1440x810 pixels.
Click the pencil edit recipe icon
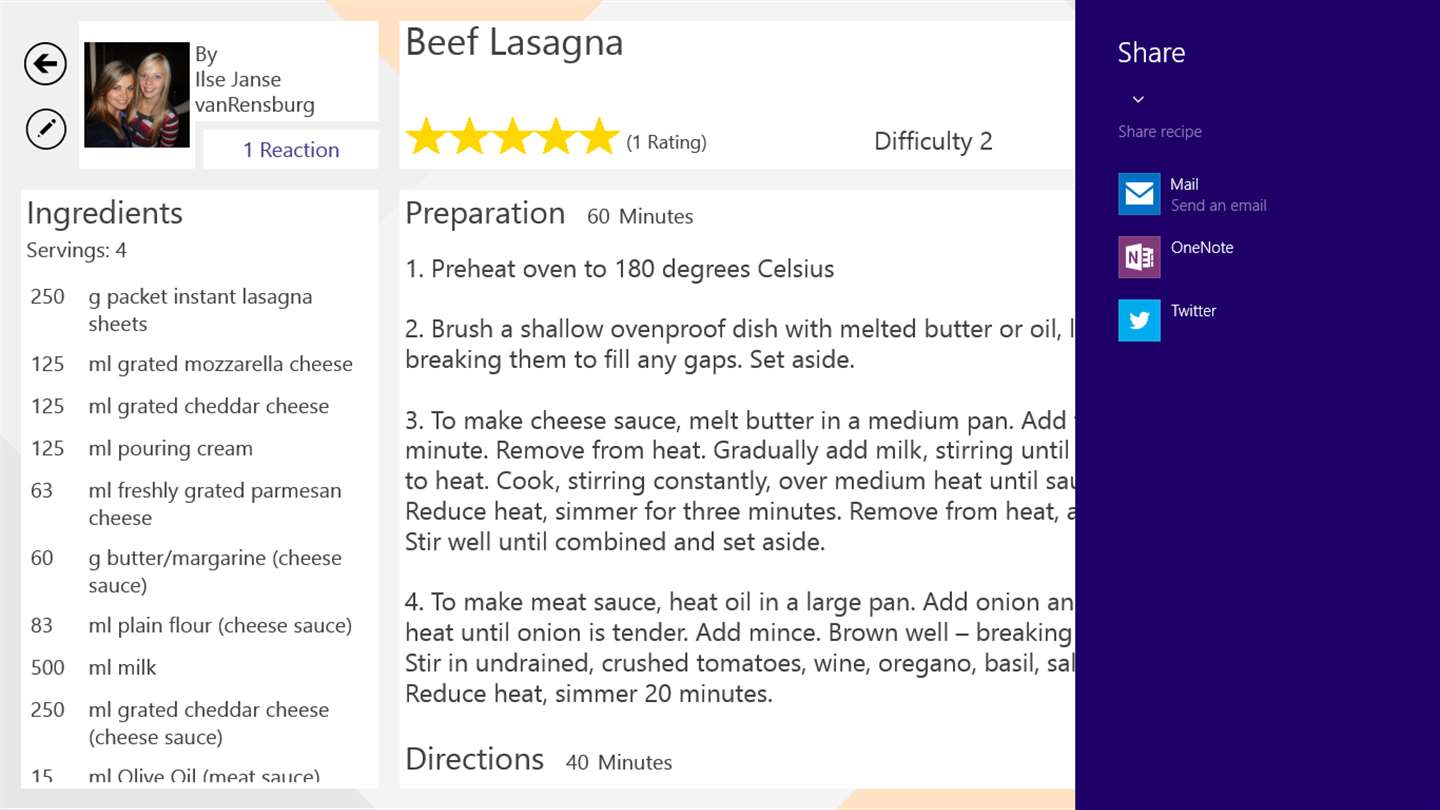point(45,129)
